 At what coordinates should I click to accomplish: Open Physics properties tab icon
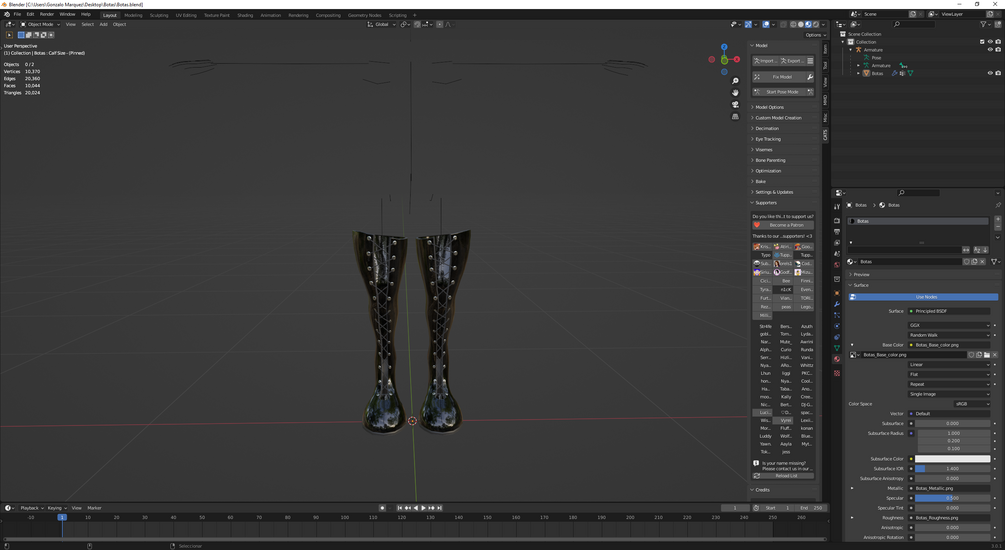tap(836, 326)
